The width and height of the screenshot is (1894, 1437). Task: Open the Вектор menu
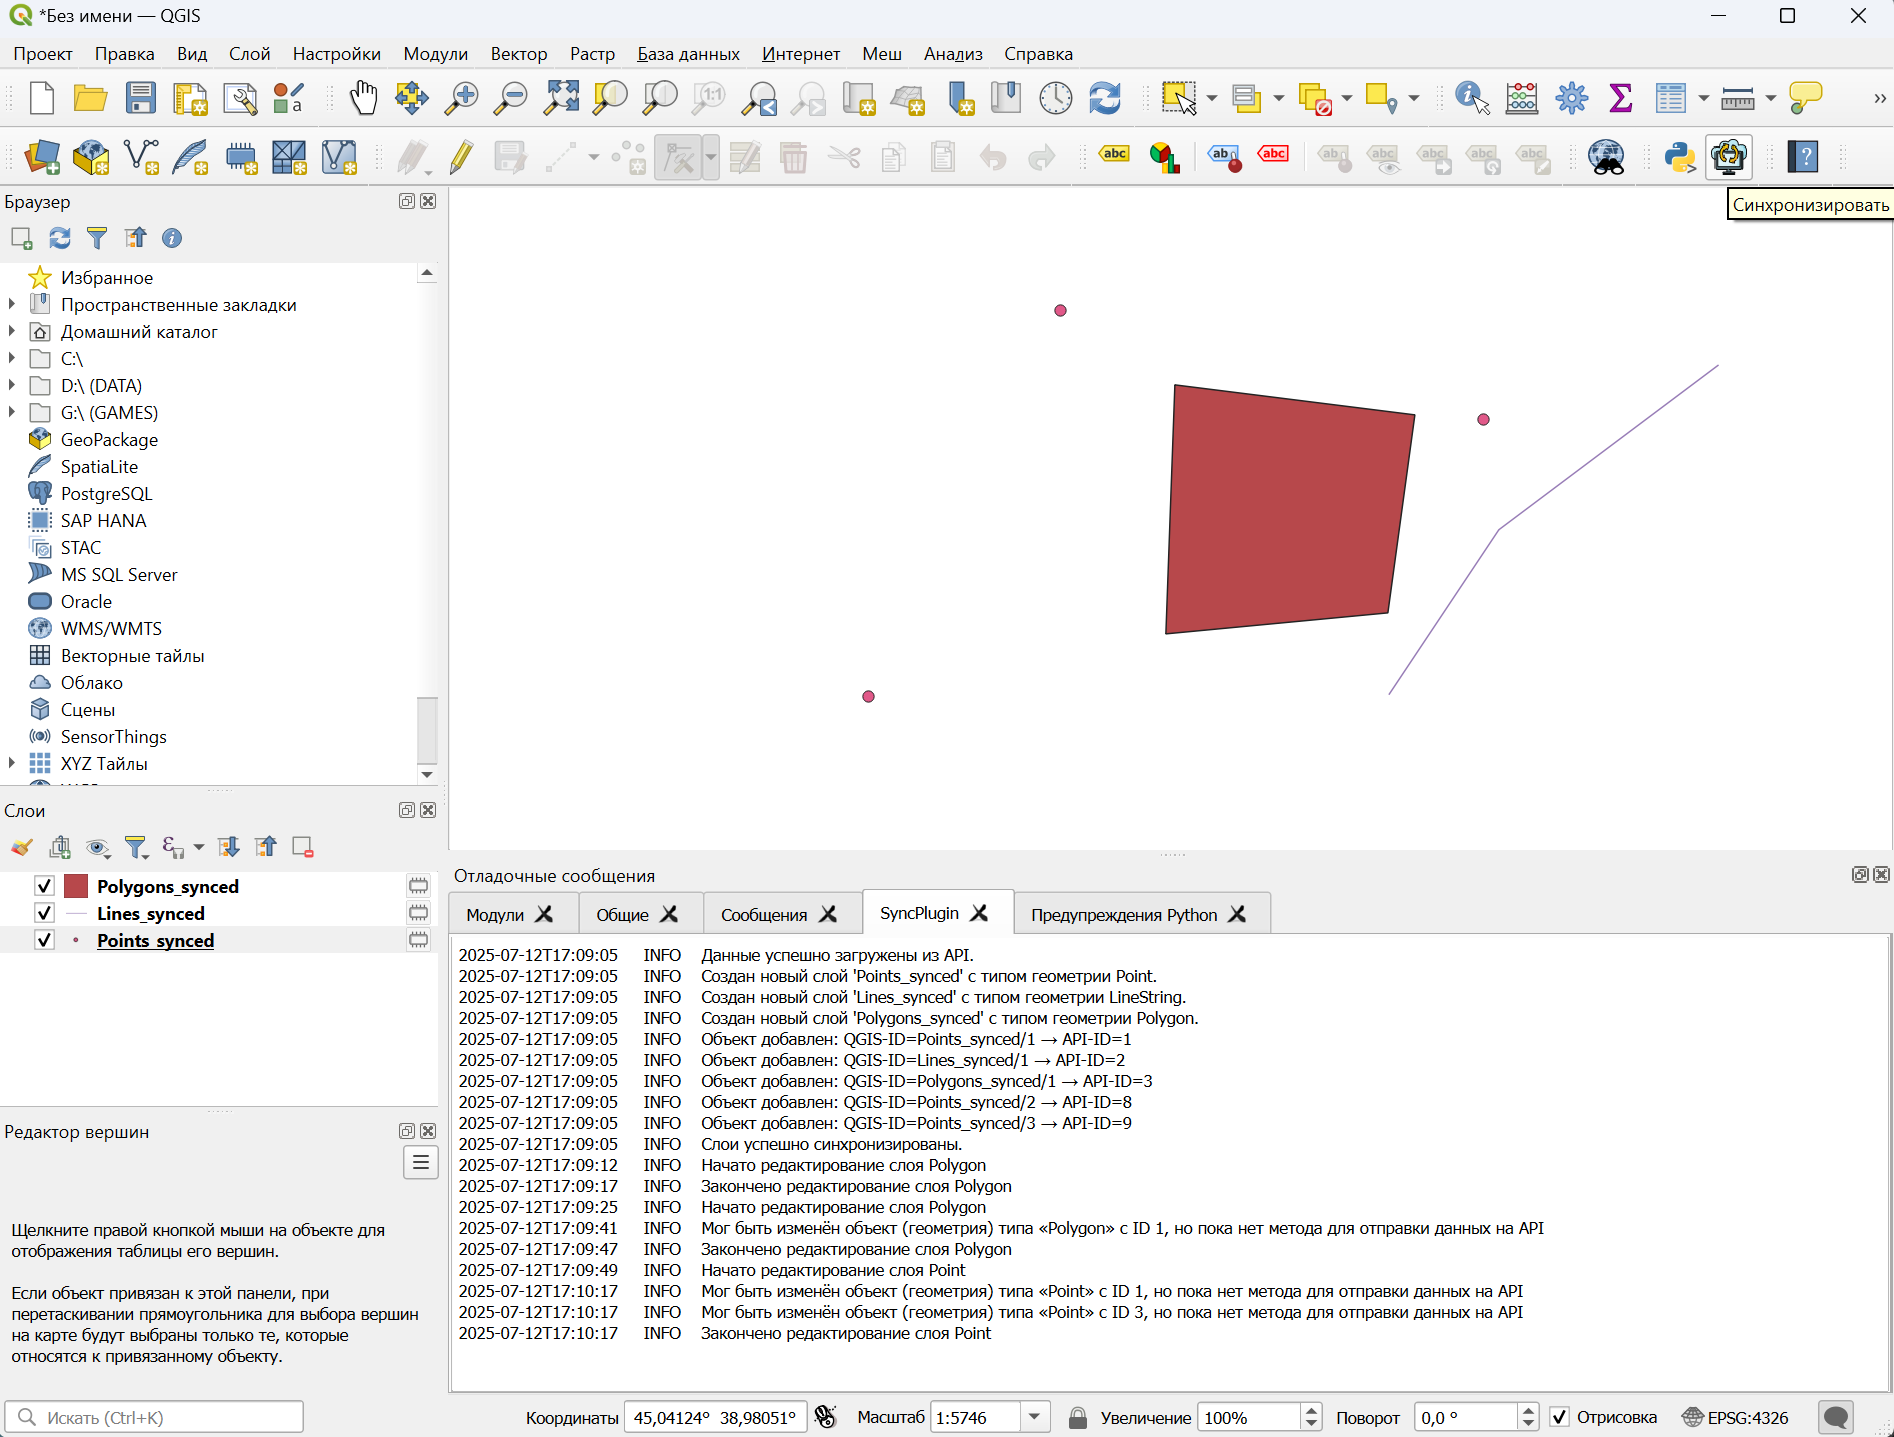[519, 54]
